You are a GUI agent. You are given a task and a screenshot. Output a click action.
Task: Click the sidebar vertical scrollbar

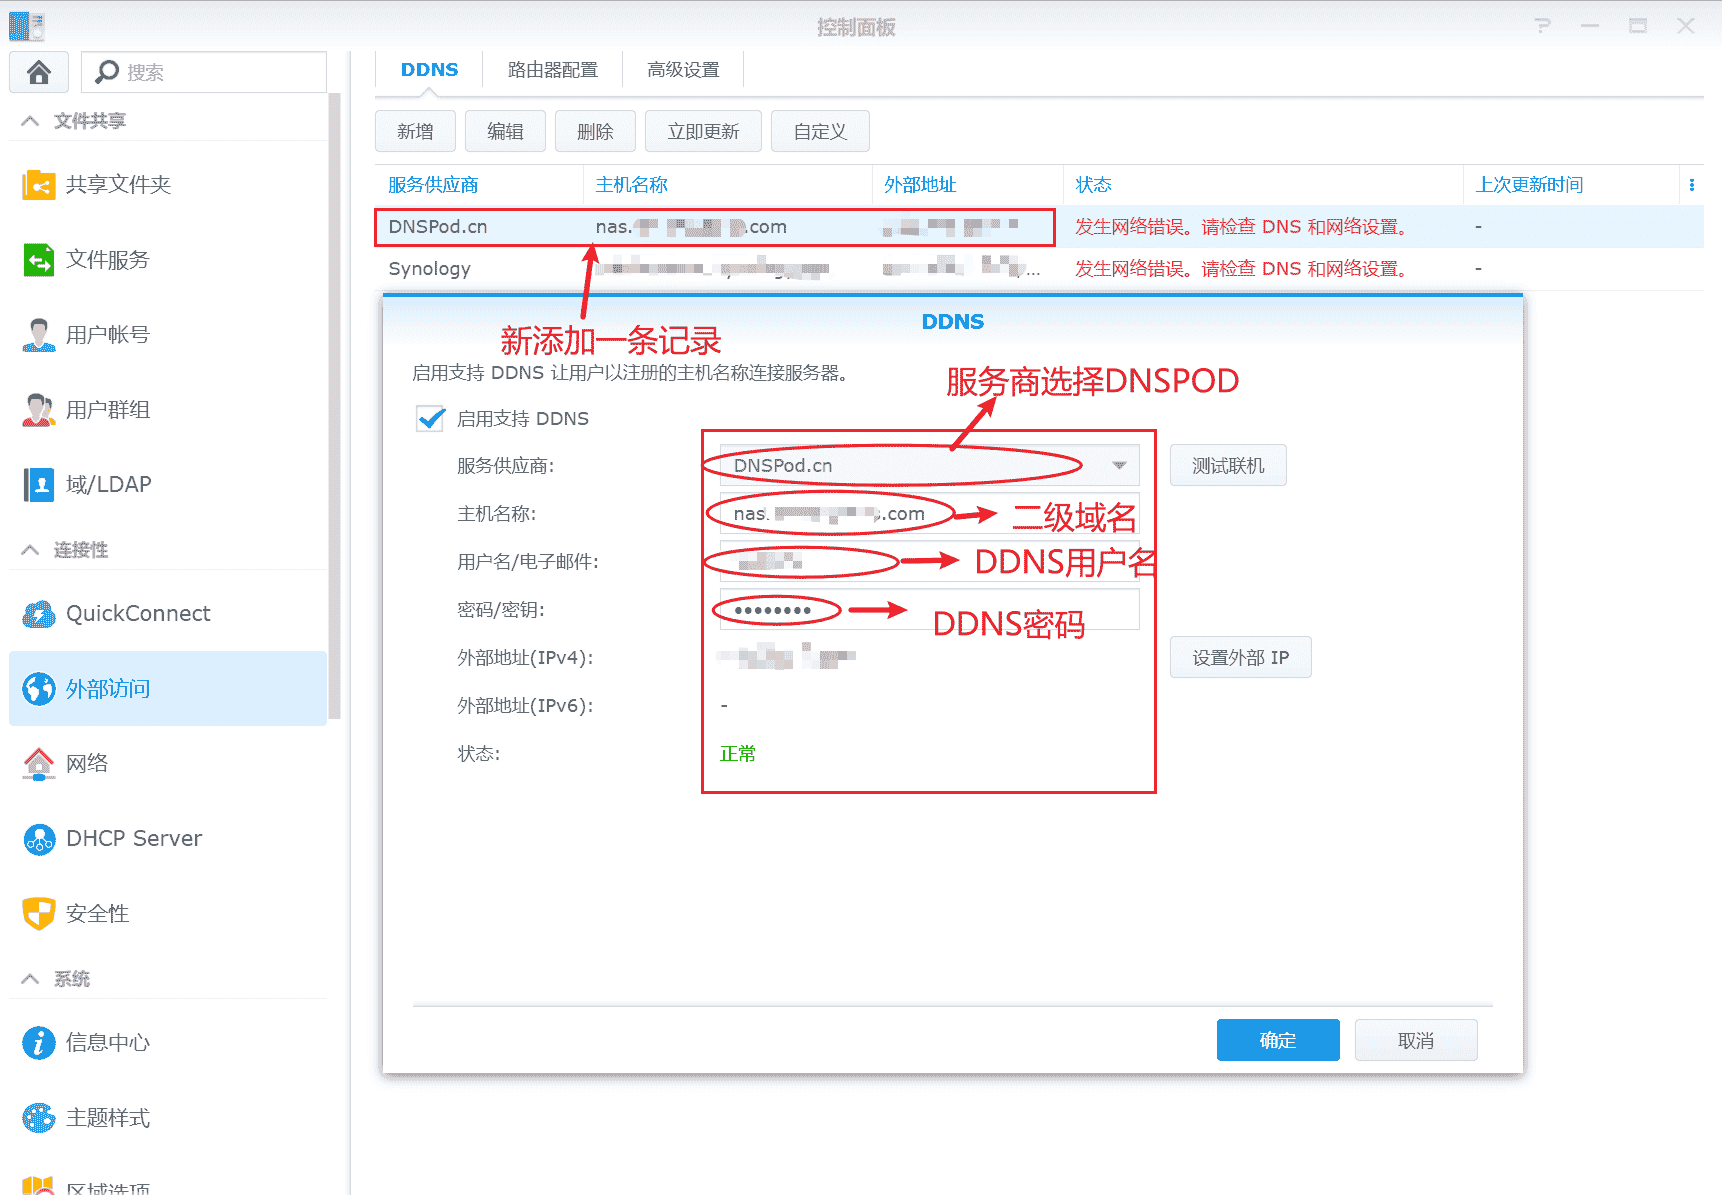click(x=335, y=405)
